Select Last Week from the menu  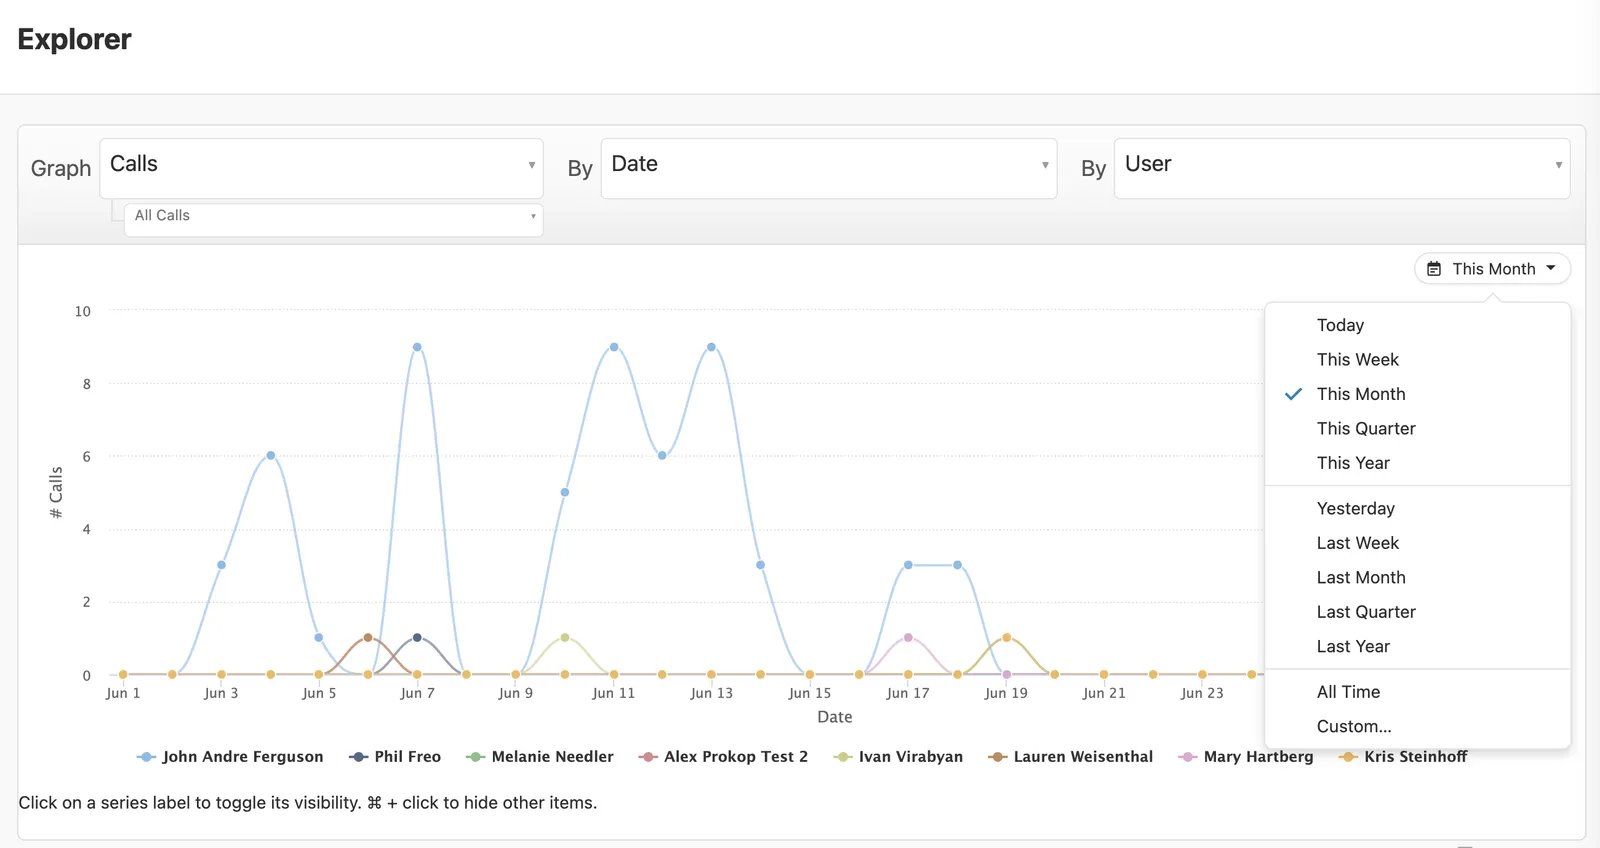1418,543
